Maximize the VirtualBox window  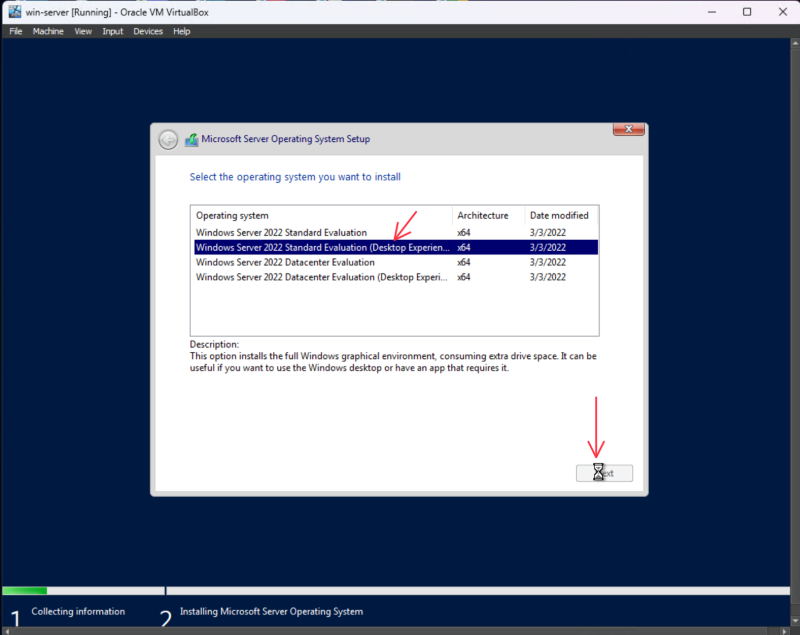tap(747, 12)
